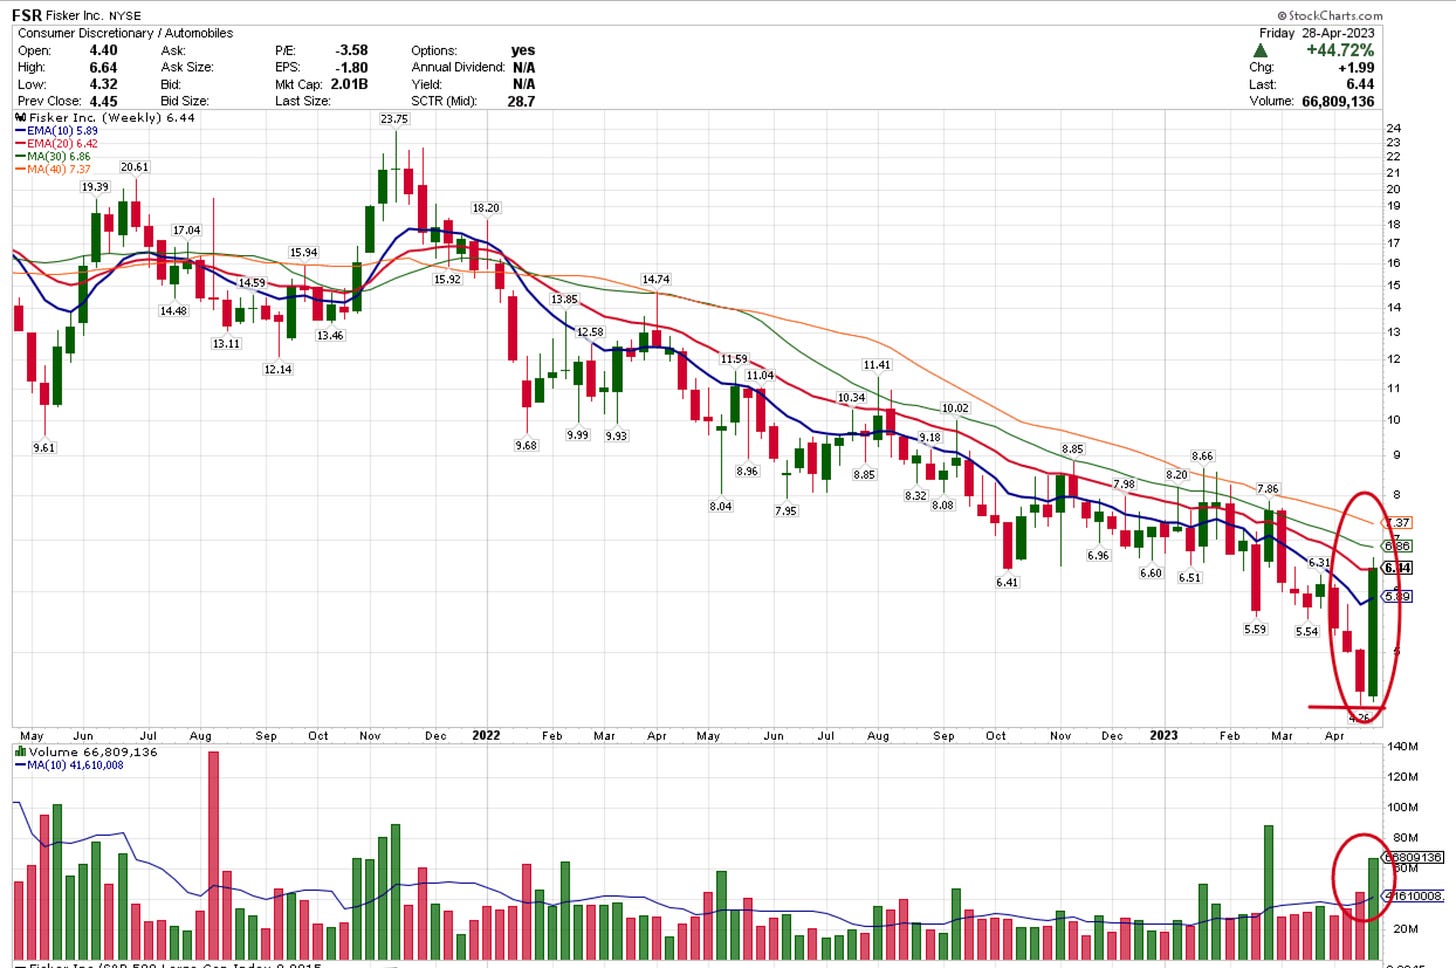Click the P/E value -3.58
This screenshot has width=1456, height=968.
[351, 50]
